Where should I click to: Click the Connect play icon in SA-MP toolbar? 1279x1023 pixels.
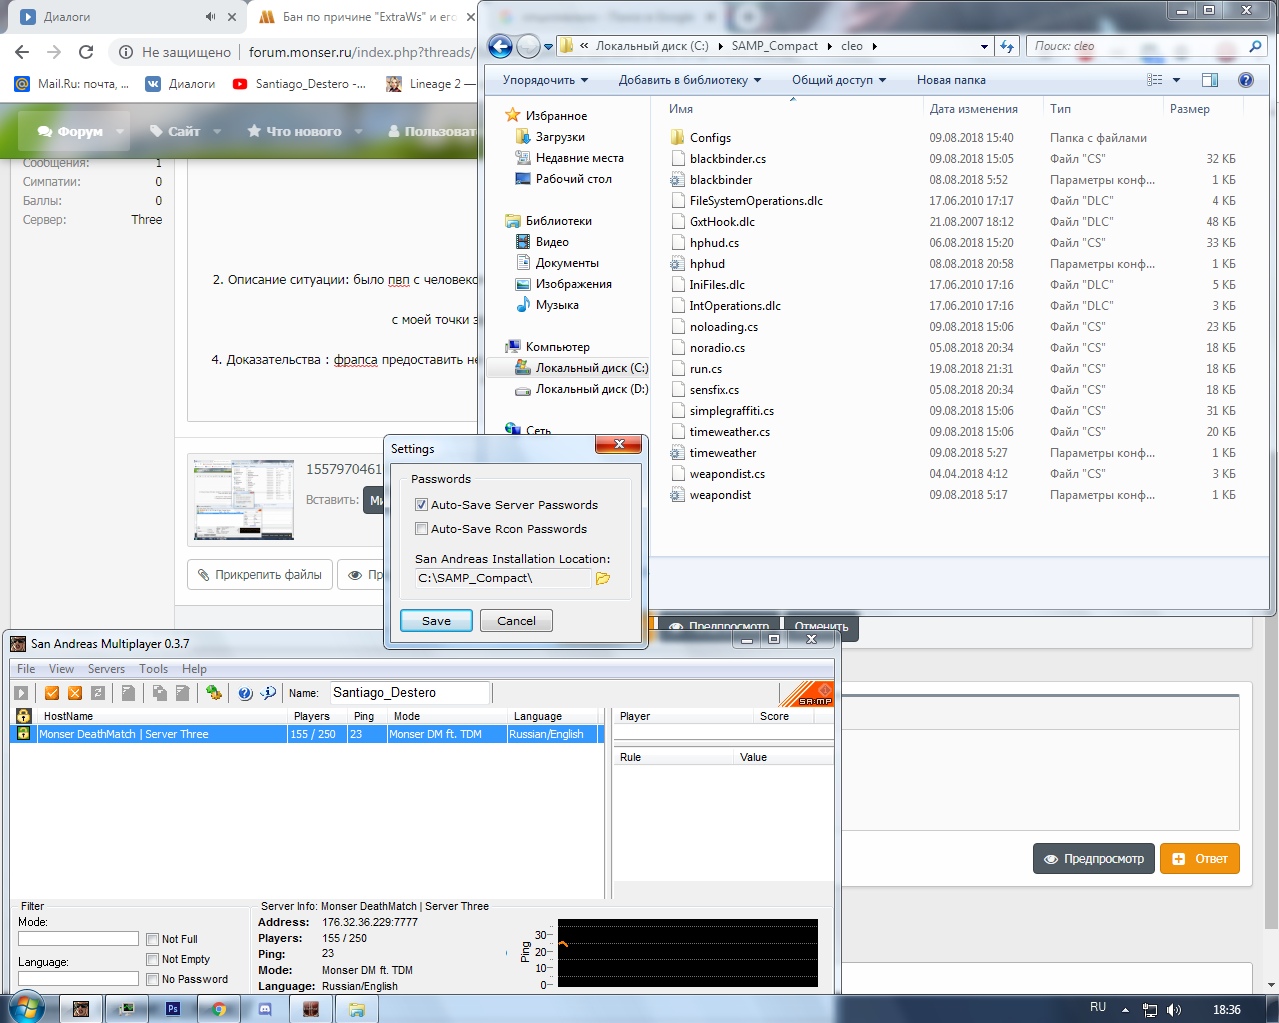[21, 693]
